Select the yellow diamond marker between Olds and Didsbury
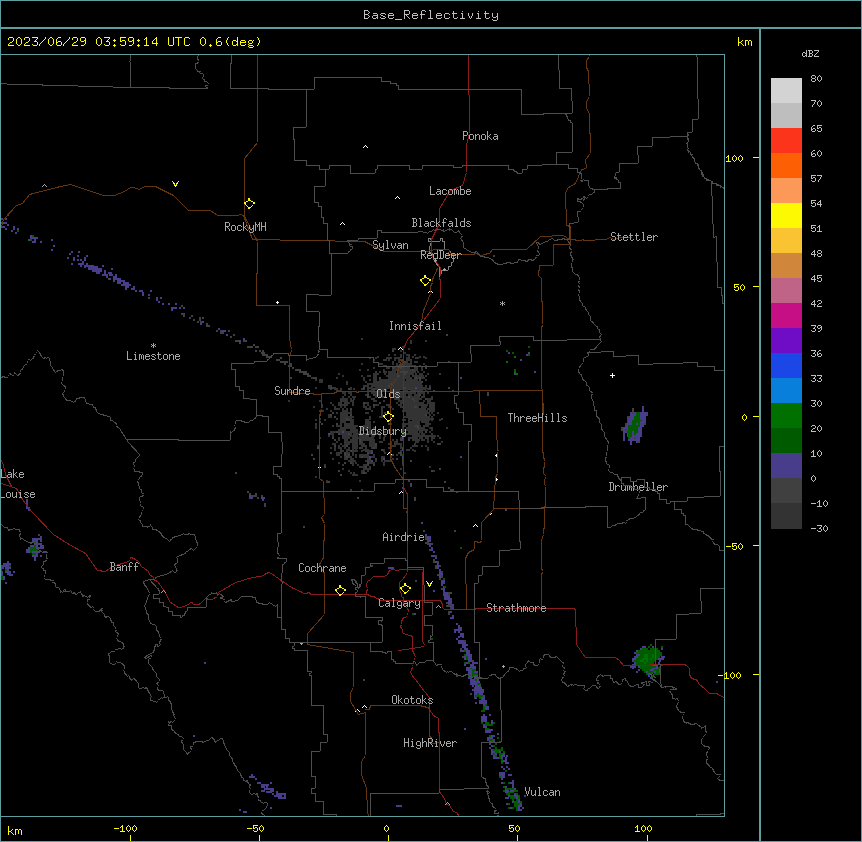The image size is (862, 842). (388, 417)
